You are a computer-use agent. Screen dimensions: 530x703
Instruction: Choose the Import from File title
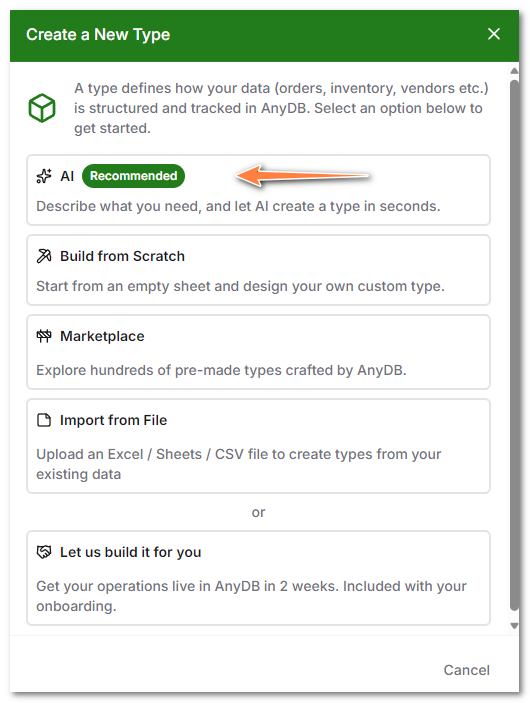113,420
